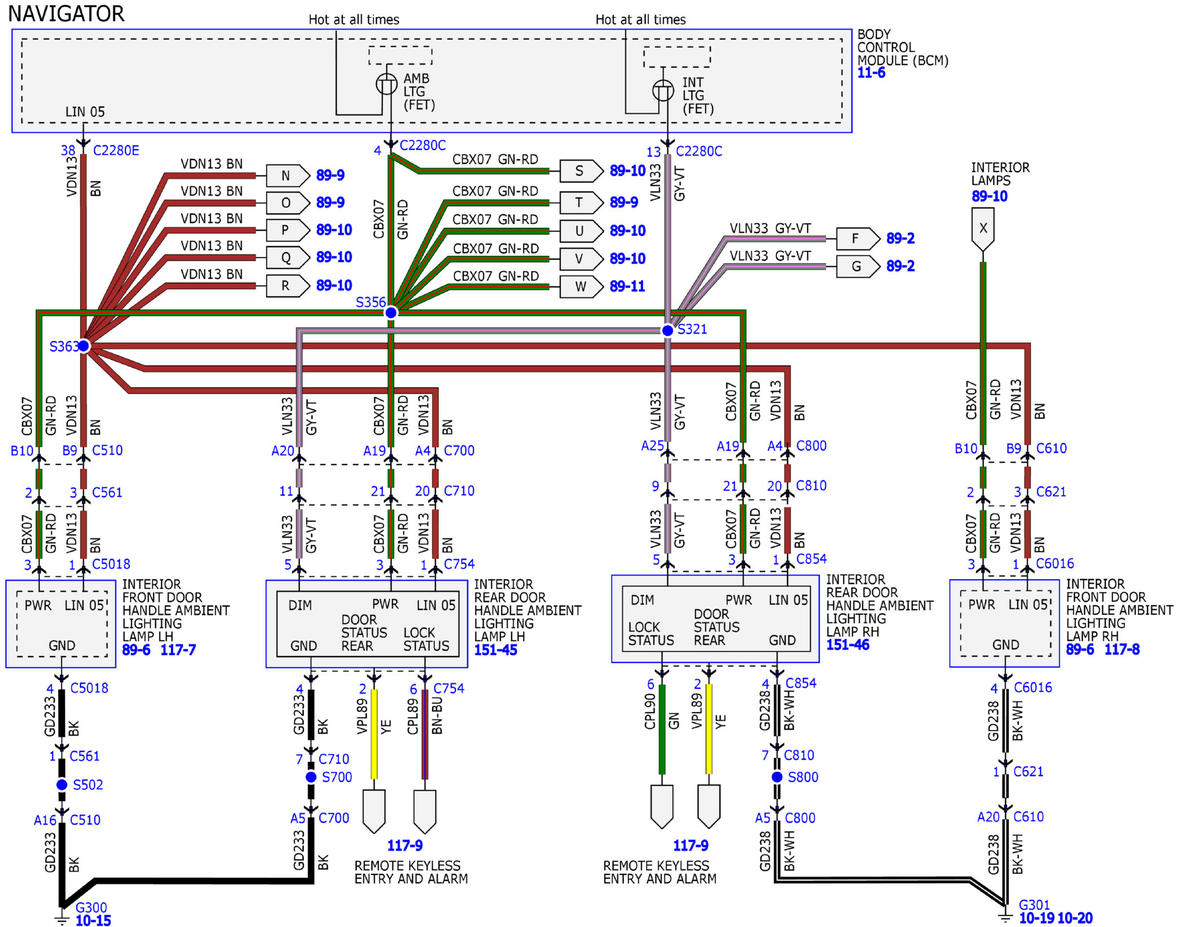Click the off-page connector V
The height and width of the screenshot is (927, 1200).
[x=580, y=258]
